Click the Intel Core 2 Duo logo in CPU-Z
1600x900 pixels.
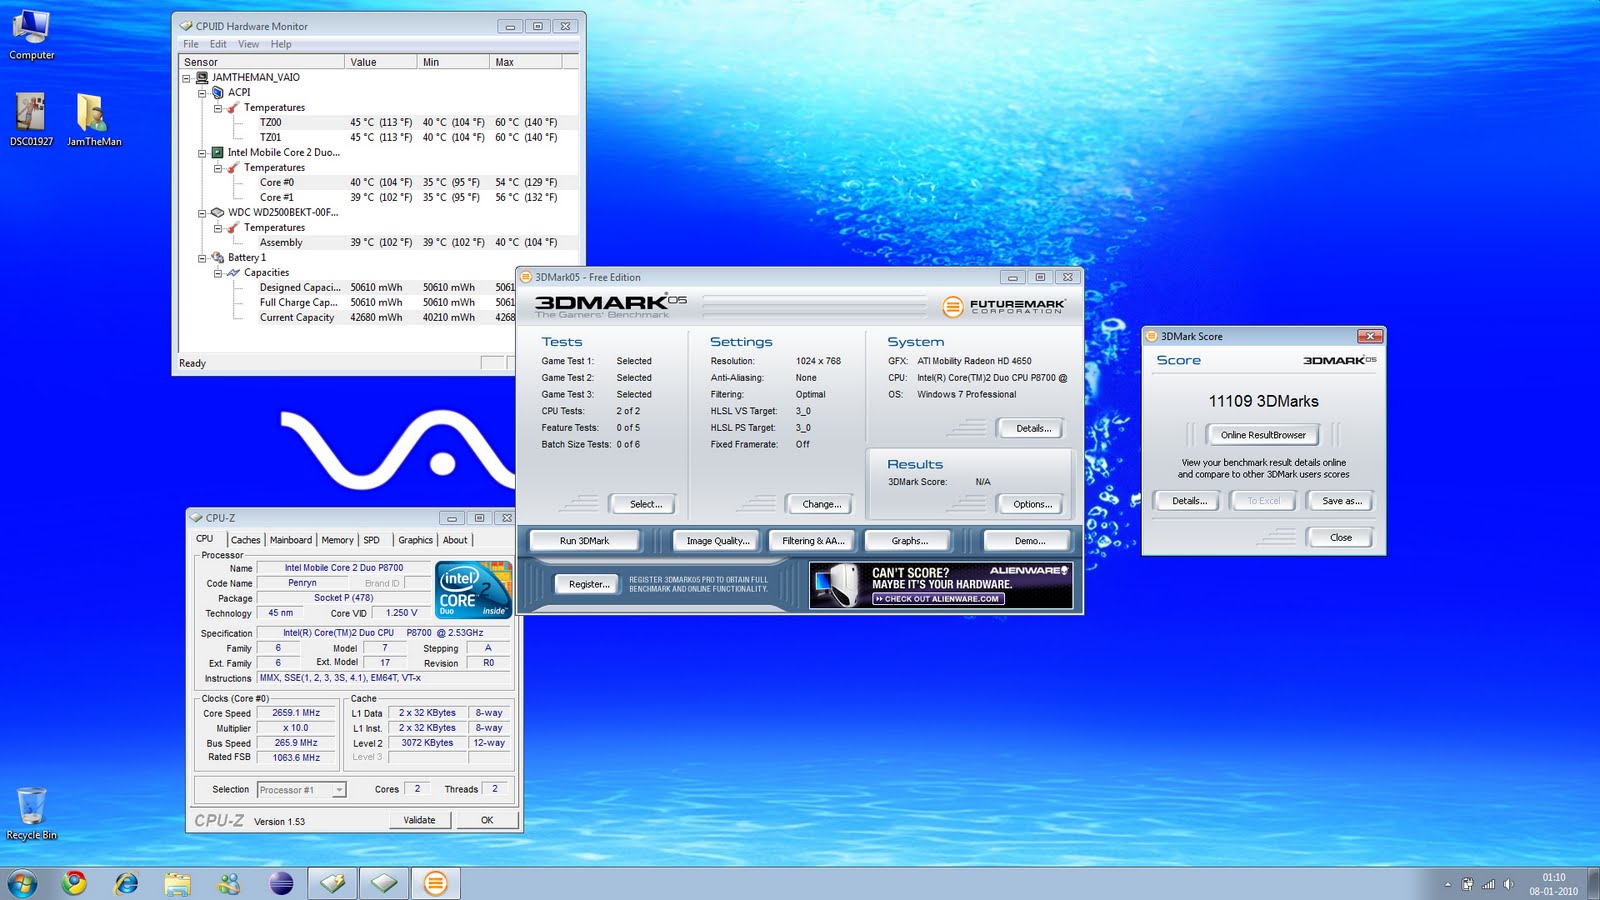pos(474,589)
